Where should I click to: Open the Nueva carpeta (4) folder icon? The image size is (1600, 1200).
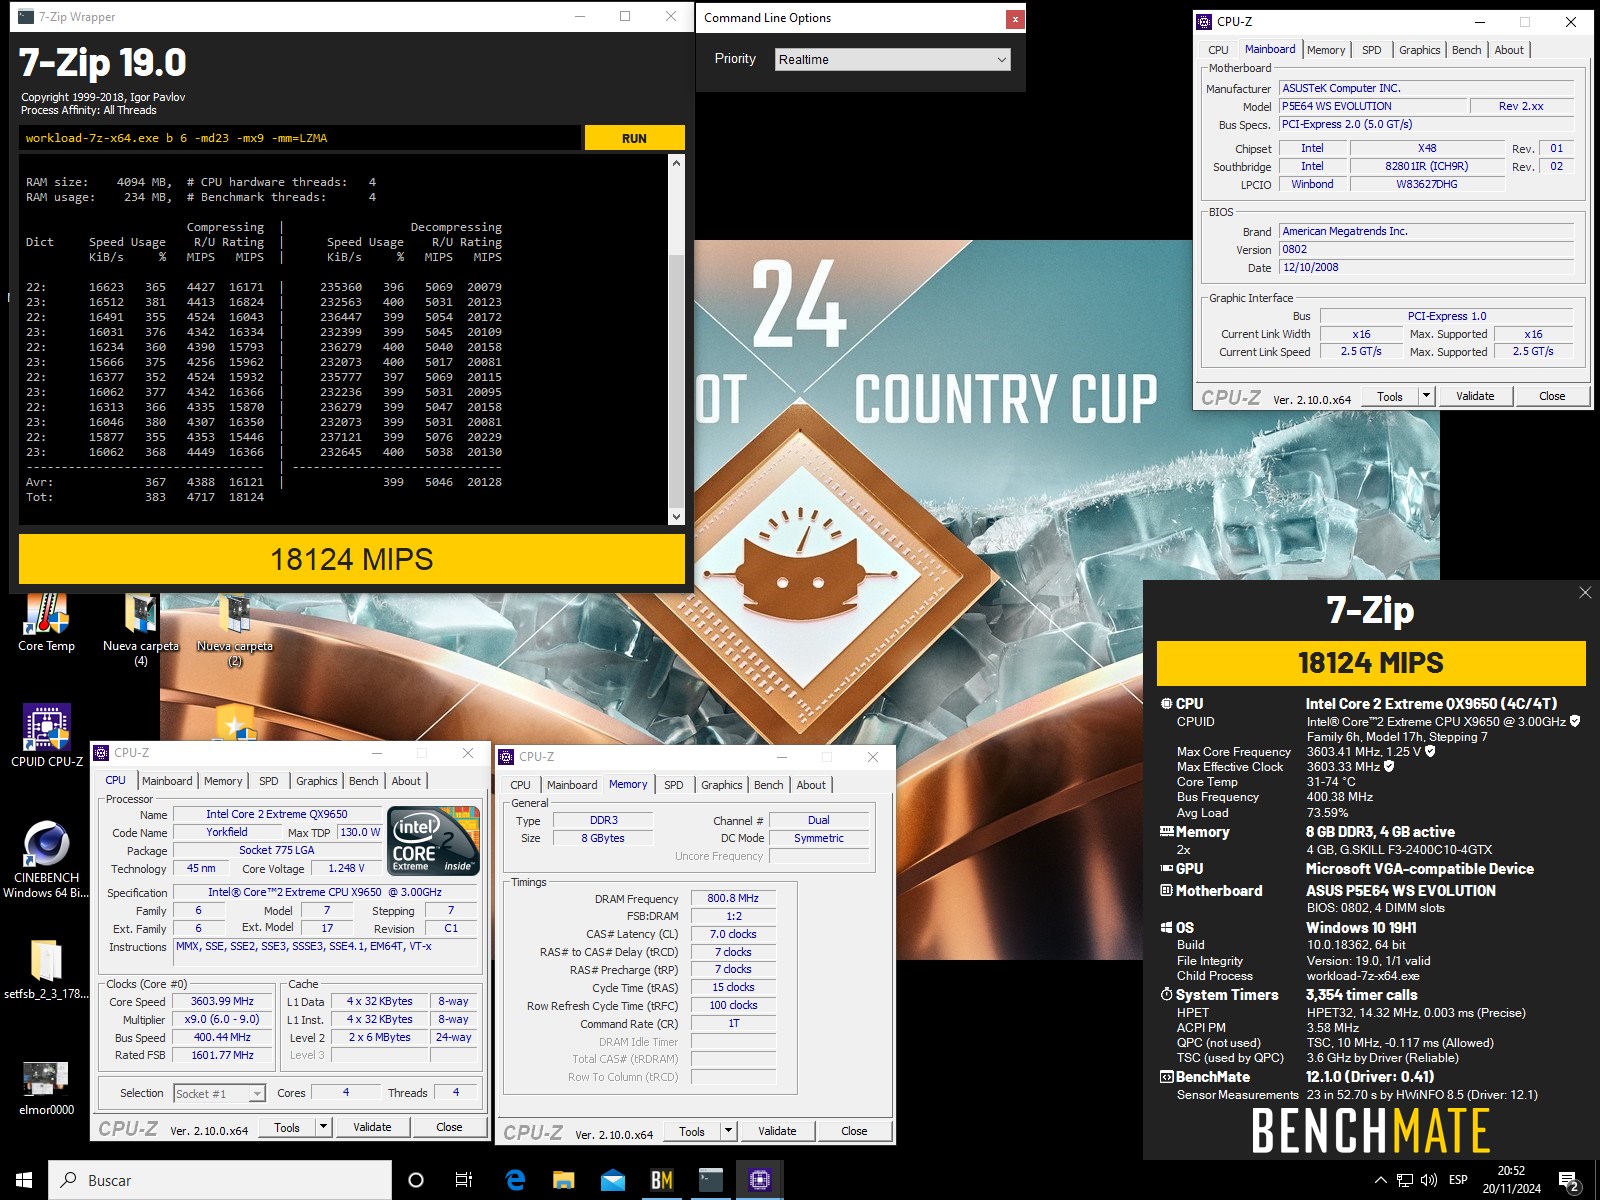point(140,630)
